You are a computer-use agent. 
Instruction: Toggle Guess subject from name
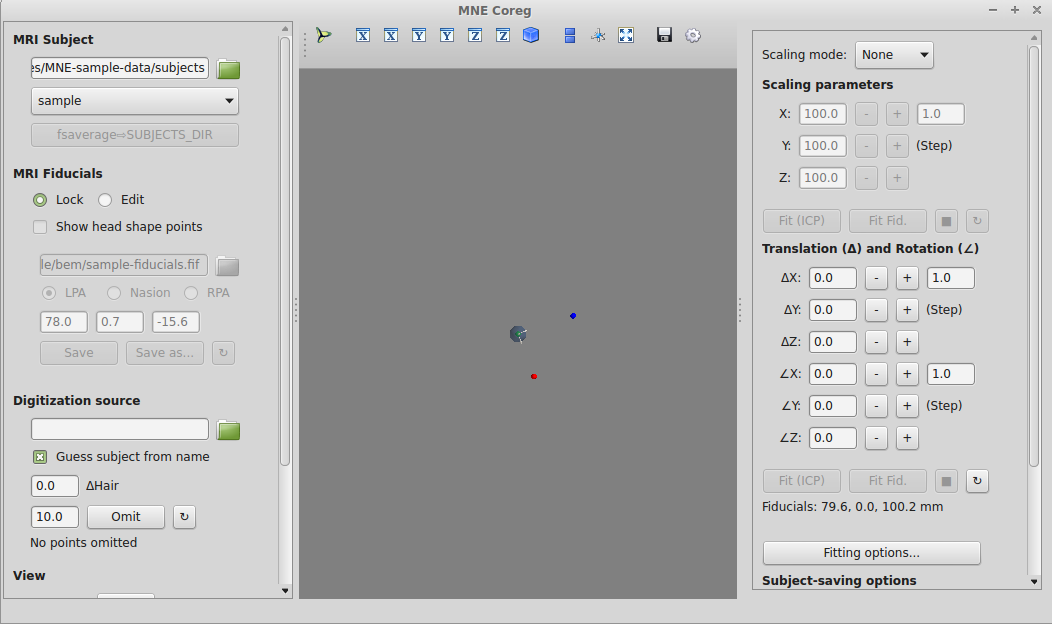pyautogui.click(x=39, y=455)
